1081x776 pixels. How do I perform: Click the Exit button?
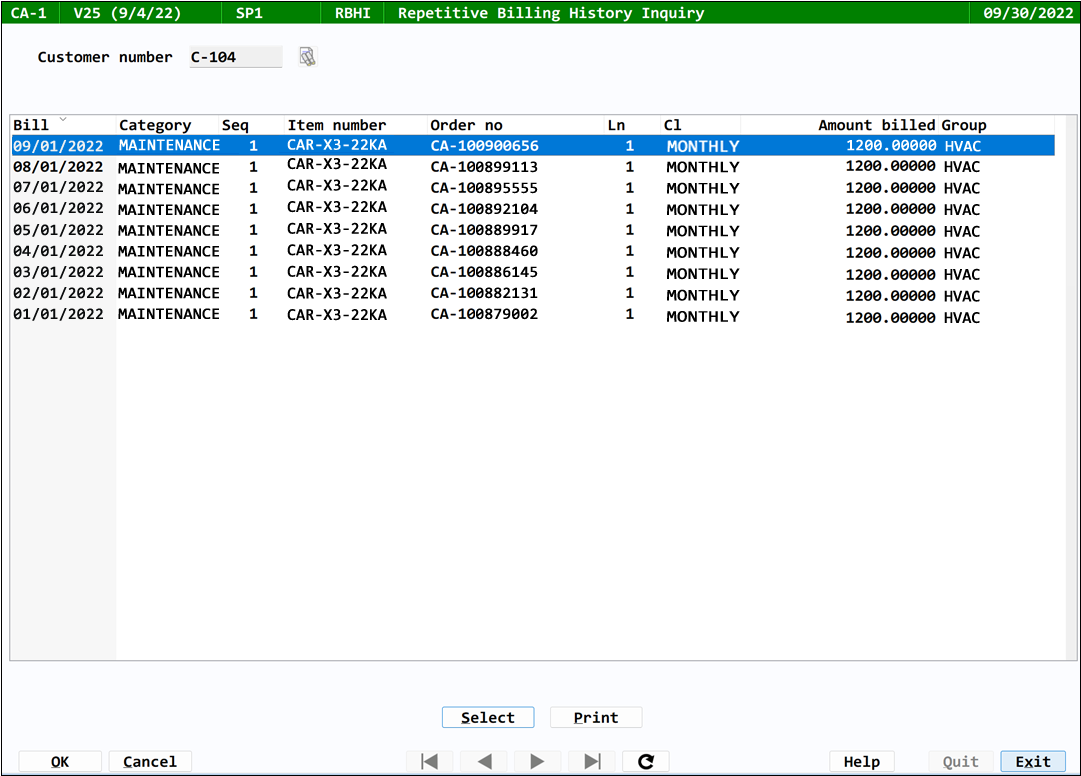point(1033,762)
